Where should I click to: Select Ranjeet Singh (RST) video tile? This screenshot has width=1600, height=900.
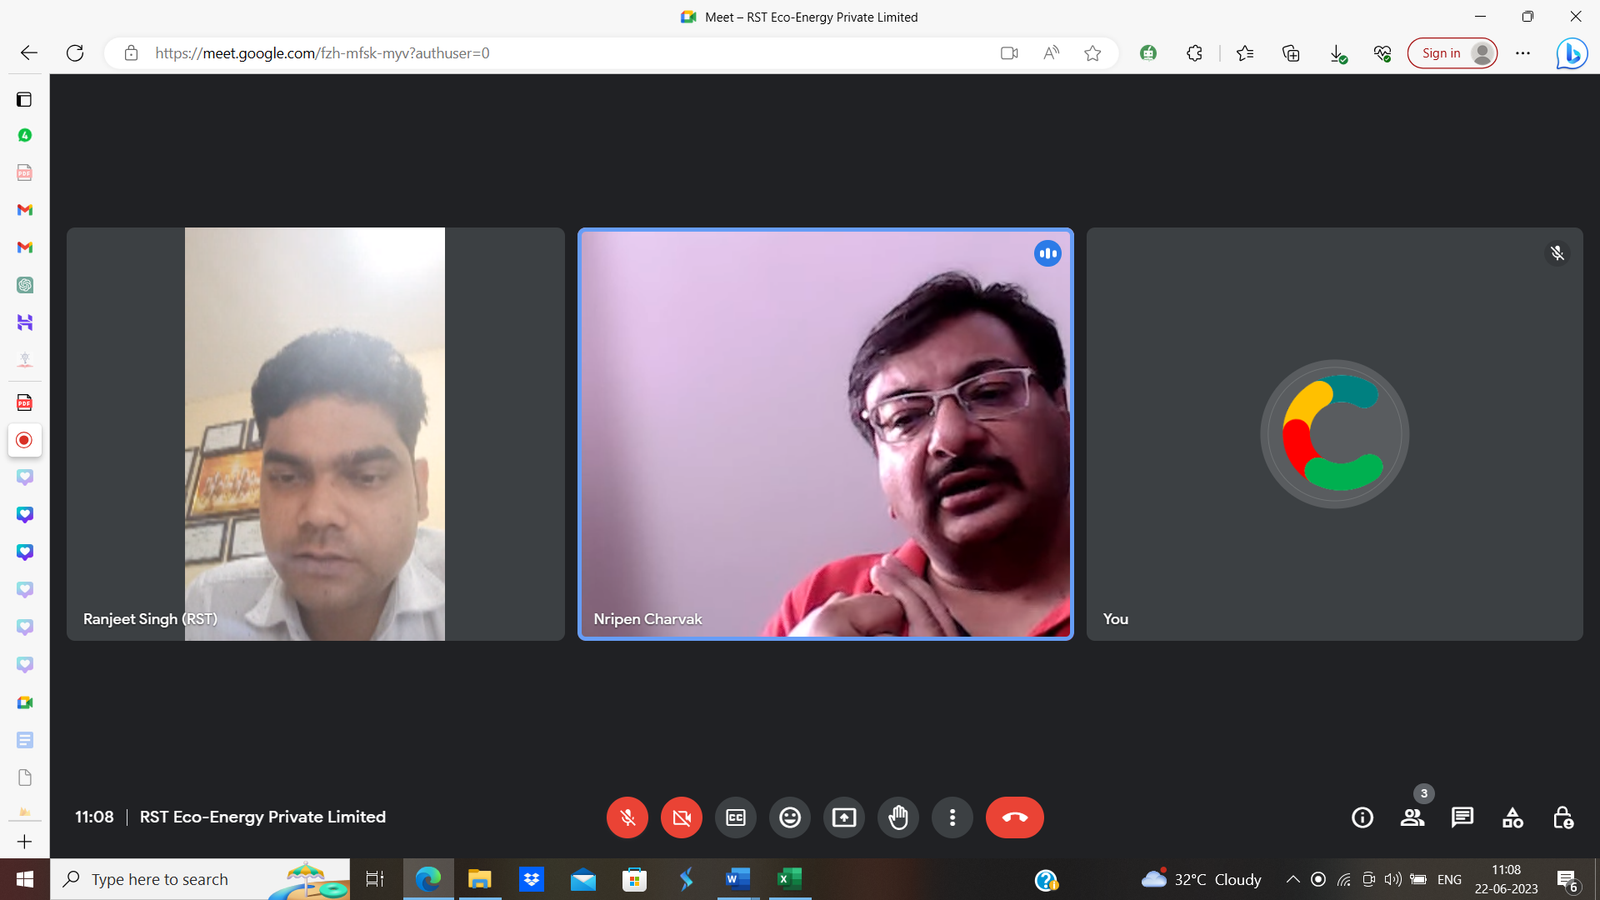coord(316,434)
